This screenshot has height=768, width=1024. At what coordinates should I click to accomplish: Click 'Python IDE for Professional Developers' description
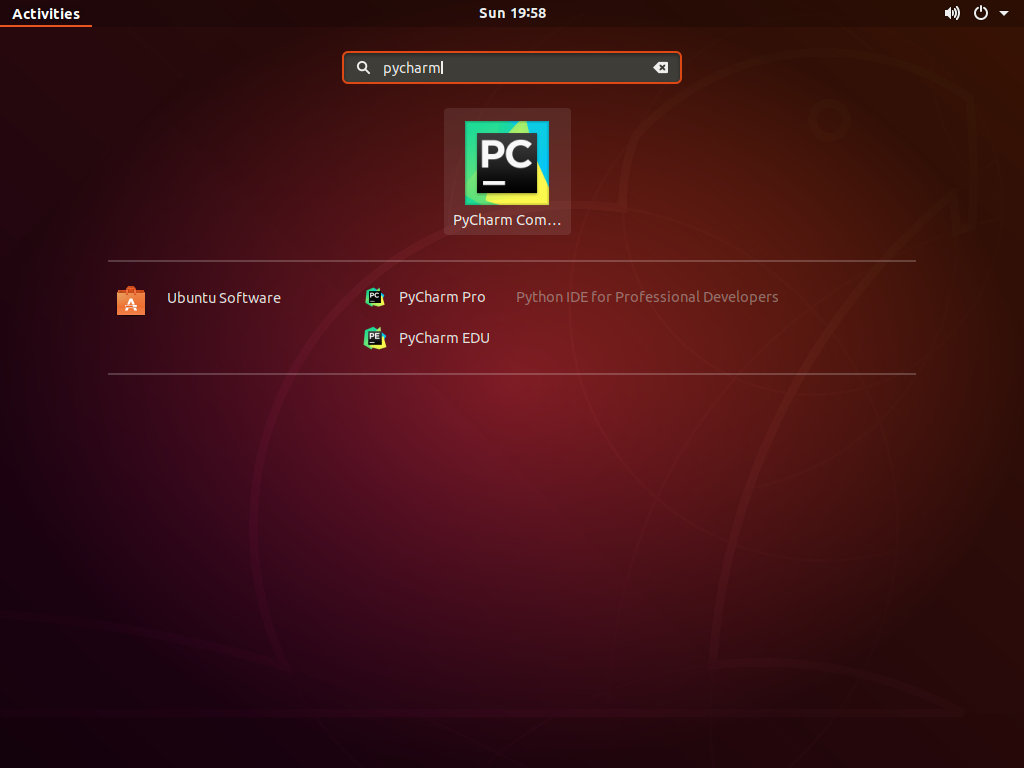(647, 297)
